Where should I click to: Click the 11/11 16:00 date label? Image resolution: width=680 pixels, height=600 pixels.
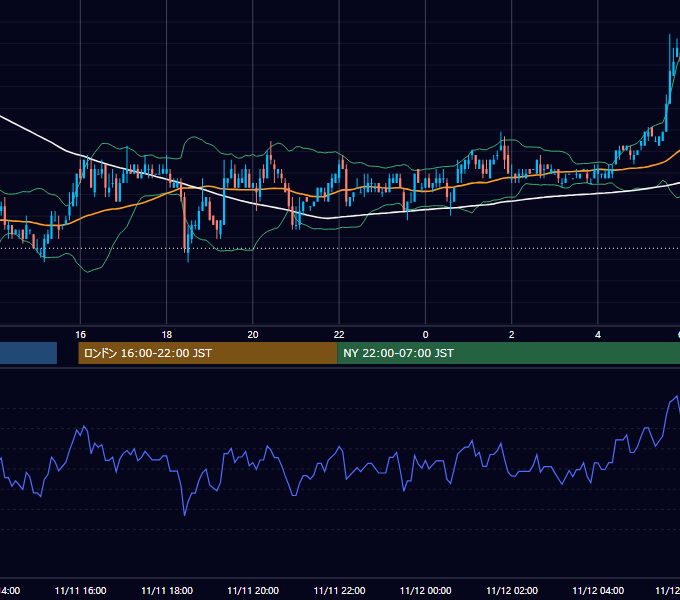click(x=80, y=590)
